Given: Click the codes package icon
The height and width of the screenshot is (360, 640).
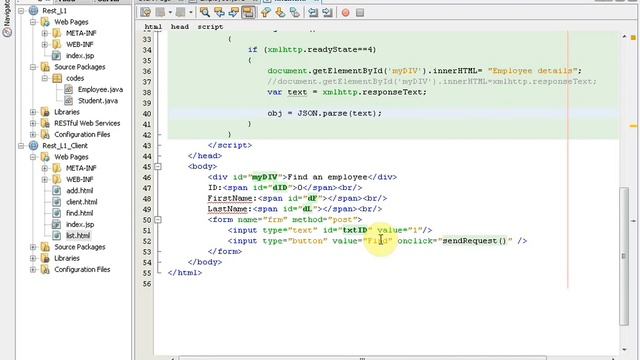Looking at the screenshot, I should point(57,78).
